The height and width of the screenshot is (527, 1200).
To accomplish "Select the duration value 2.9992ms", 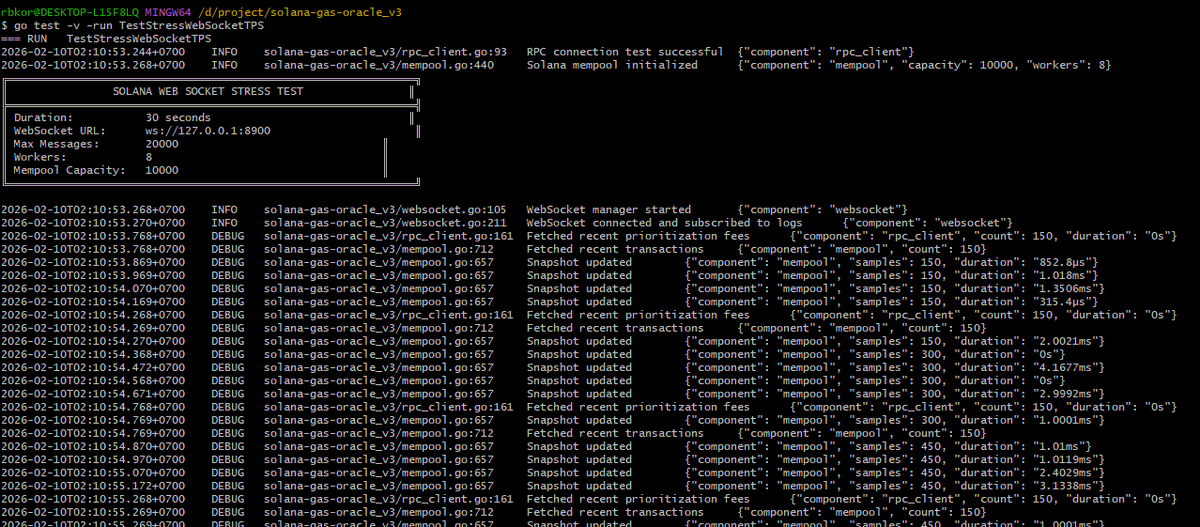I will coord(1065,394).
